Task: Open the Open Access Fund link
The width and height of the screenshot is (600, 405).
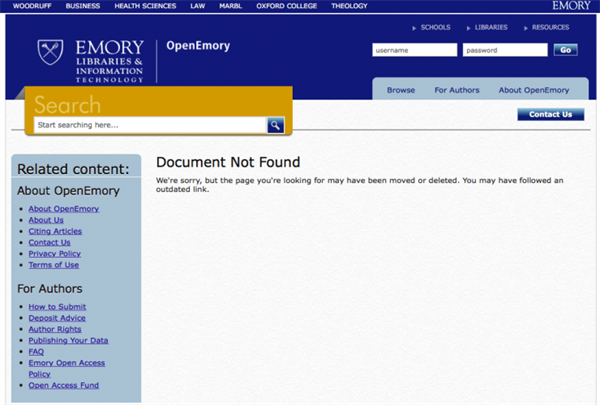Action: tap(64, 385)
